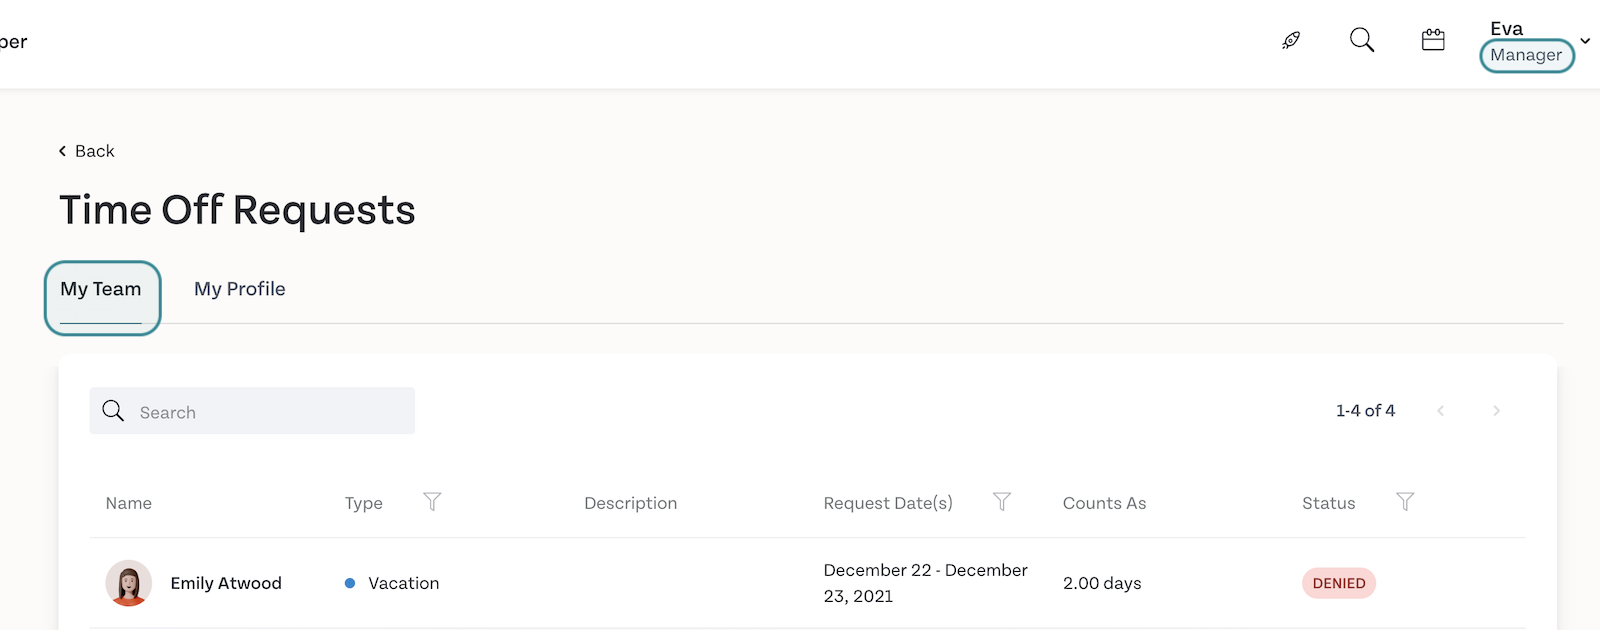Click the rocket icon in the header
The height and width of the screenshot is (630, 1600).
pos(1291,40)
